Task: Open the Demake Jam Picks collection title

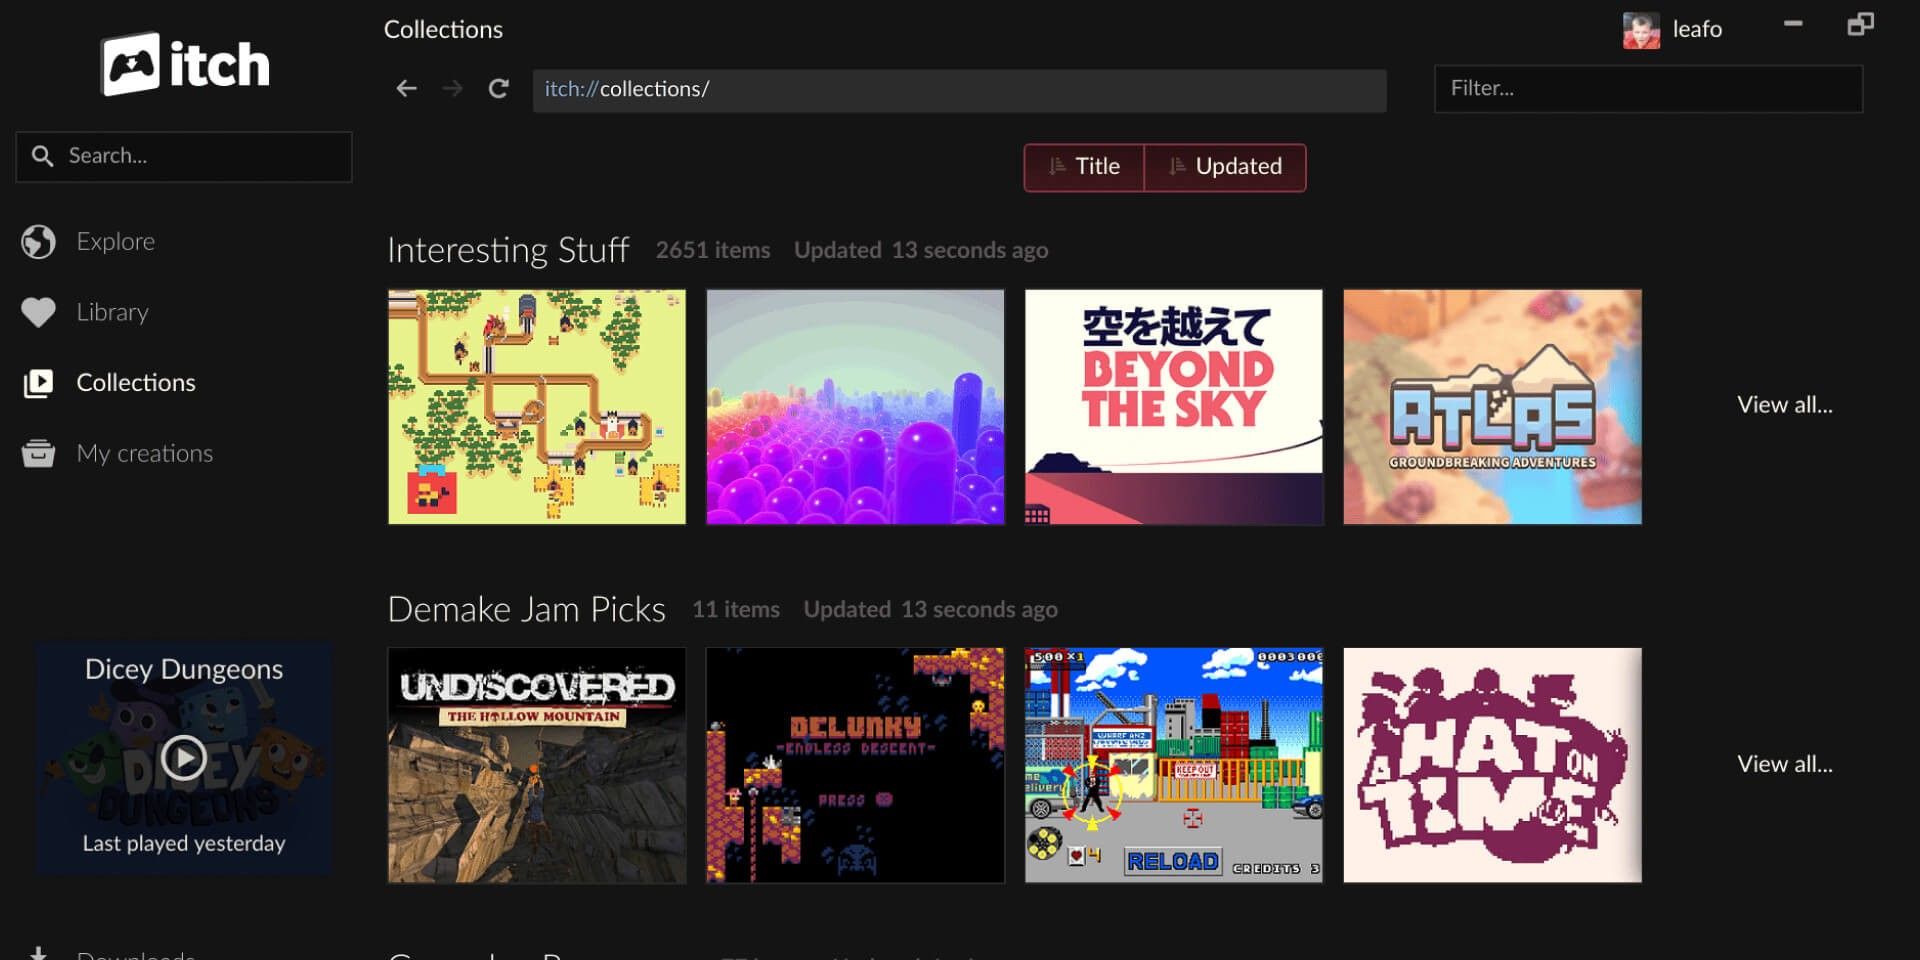Action: click(x=527, y=609)
